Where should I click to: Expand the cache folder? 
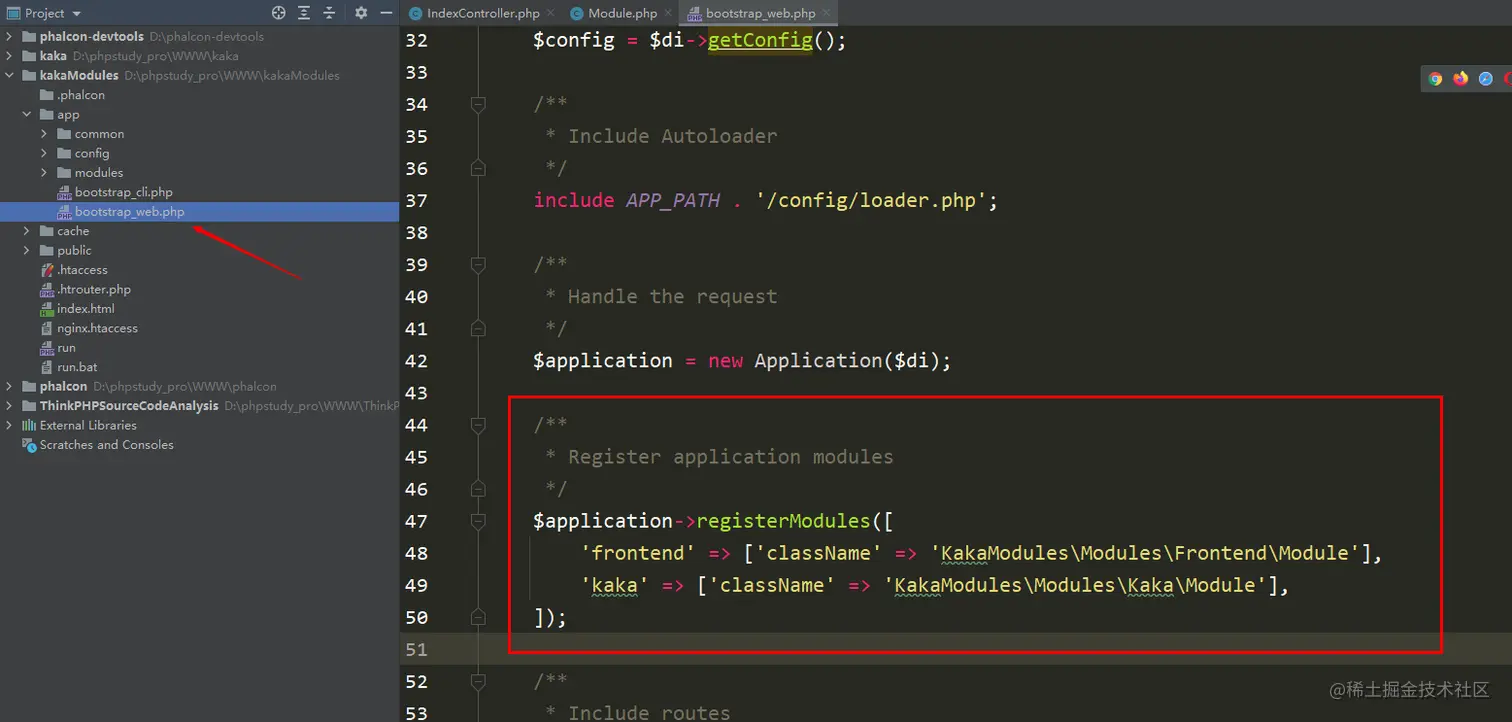coord(27,231)
